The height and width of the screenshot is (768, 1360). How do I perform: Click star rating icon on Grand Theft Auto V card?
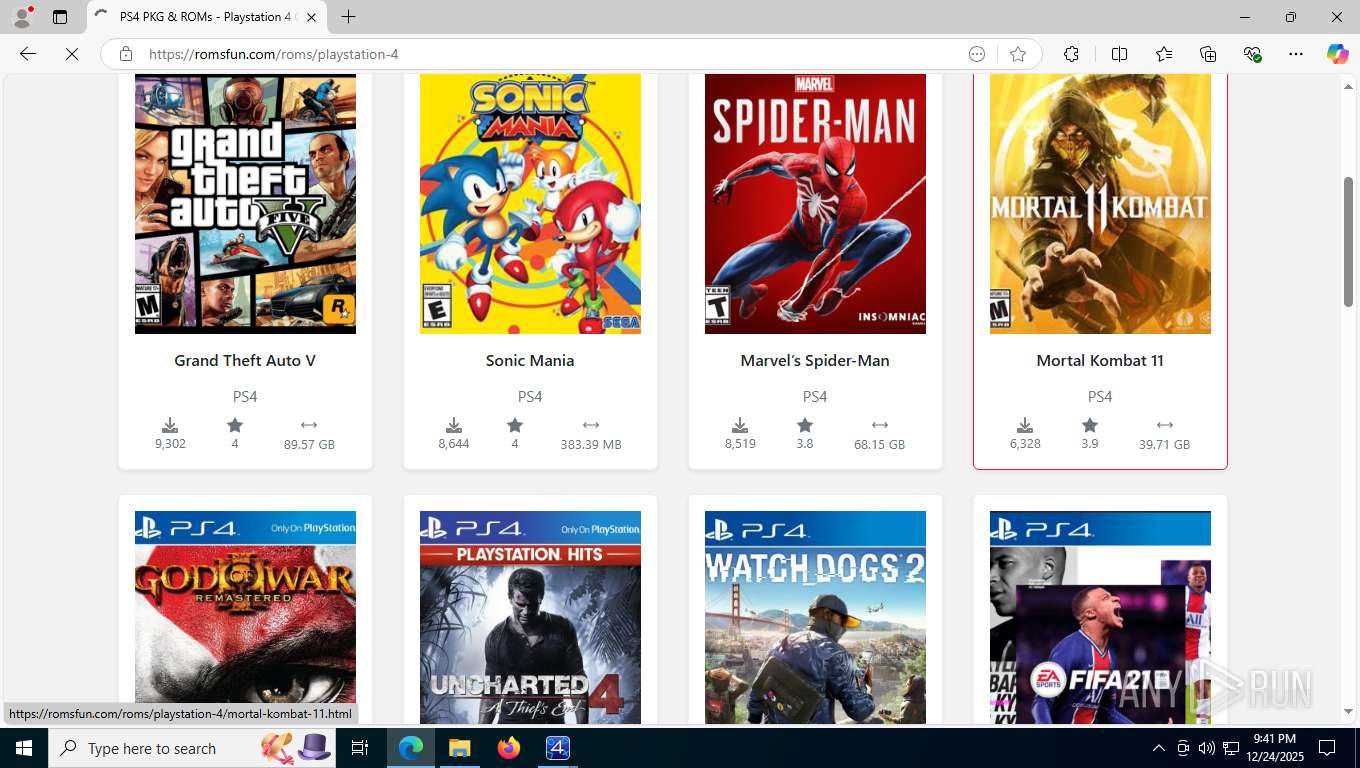235,425
